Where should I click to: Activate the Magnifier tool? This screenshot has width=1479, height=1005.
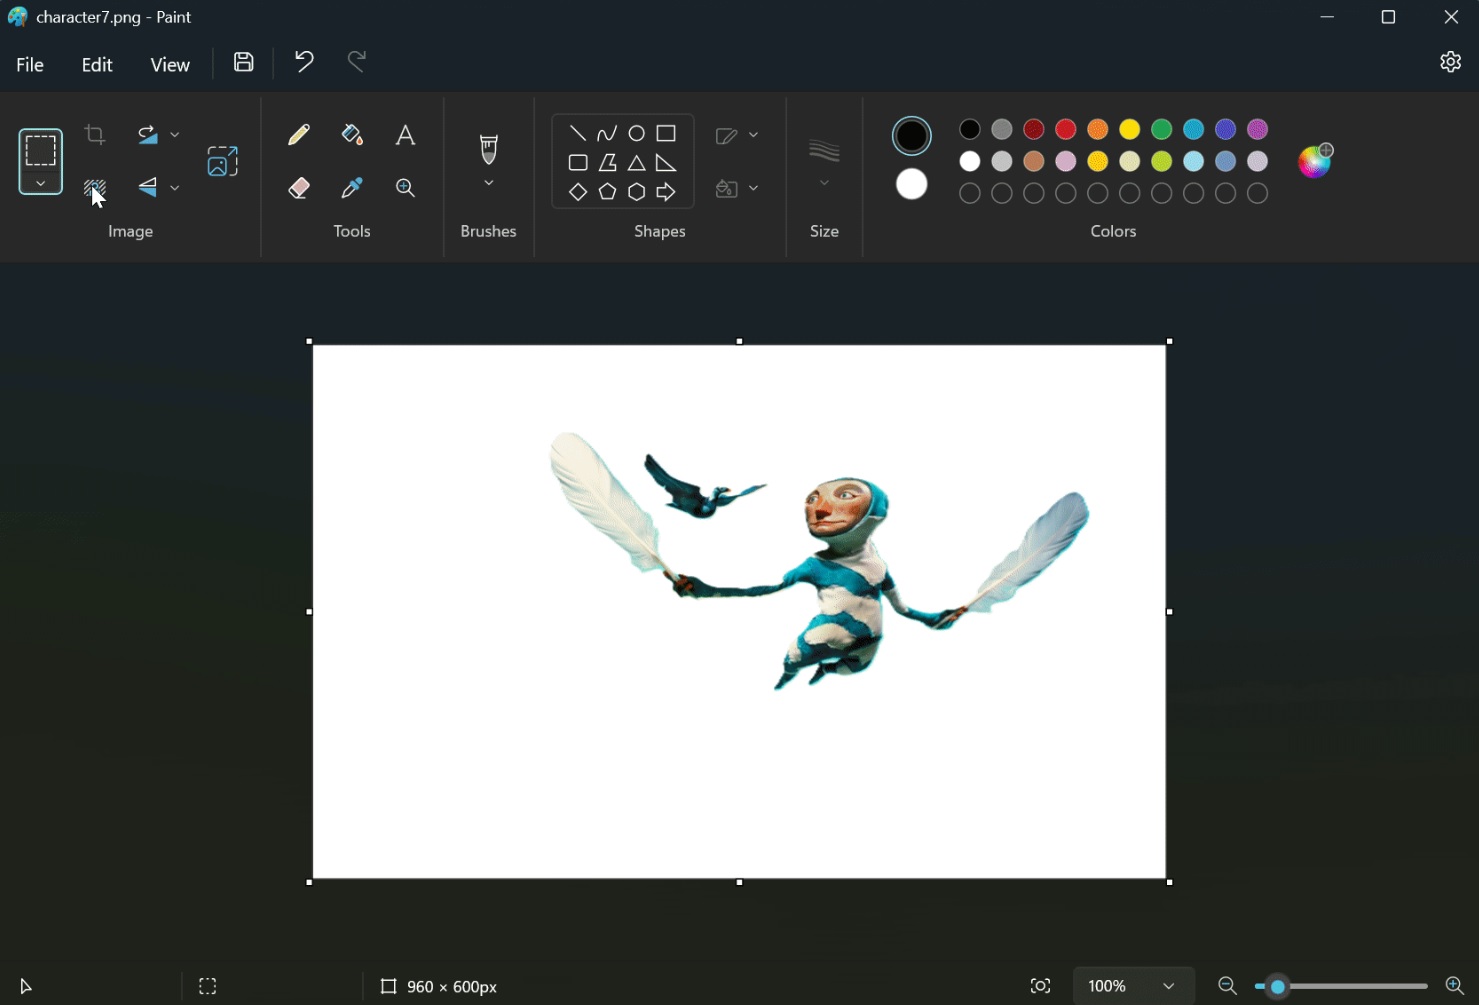404,187
